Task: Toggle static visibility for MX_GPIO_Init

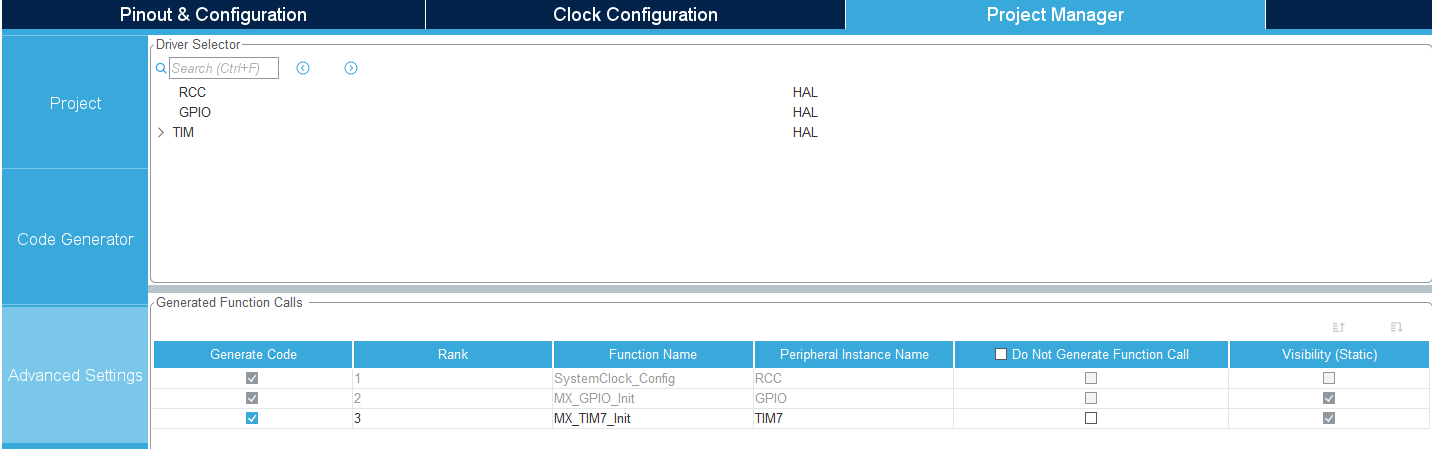Action: [x=1329, y=398]
